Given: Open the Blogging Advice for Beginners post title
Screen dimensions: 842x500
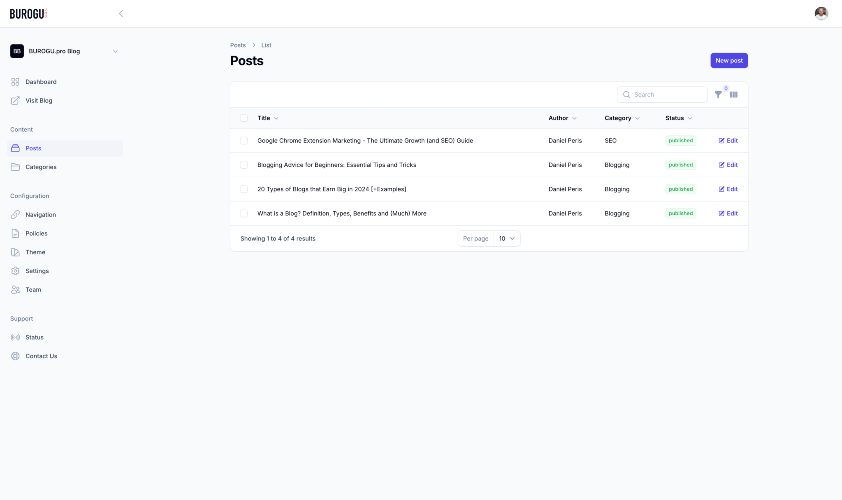Looking at the screenshot, I should coord(337,165).
